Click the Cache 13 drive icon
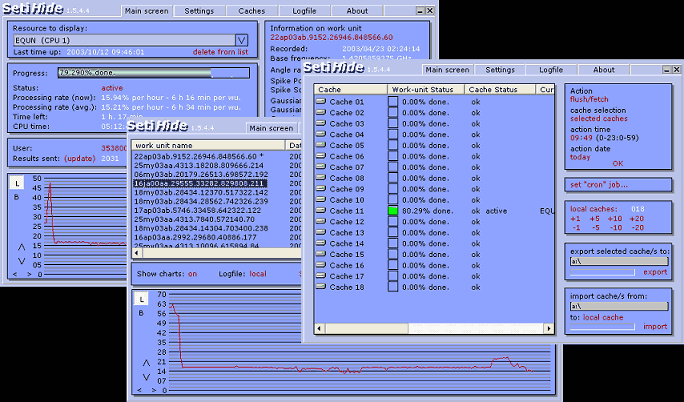The height and width of the screenshot is (402, 684). [321, 232]
